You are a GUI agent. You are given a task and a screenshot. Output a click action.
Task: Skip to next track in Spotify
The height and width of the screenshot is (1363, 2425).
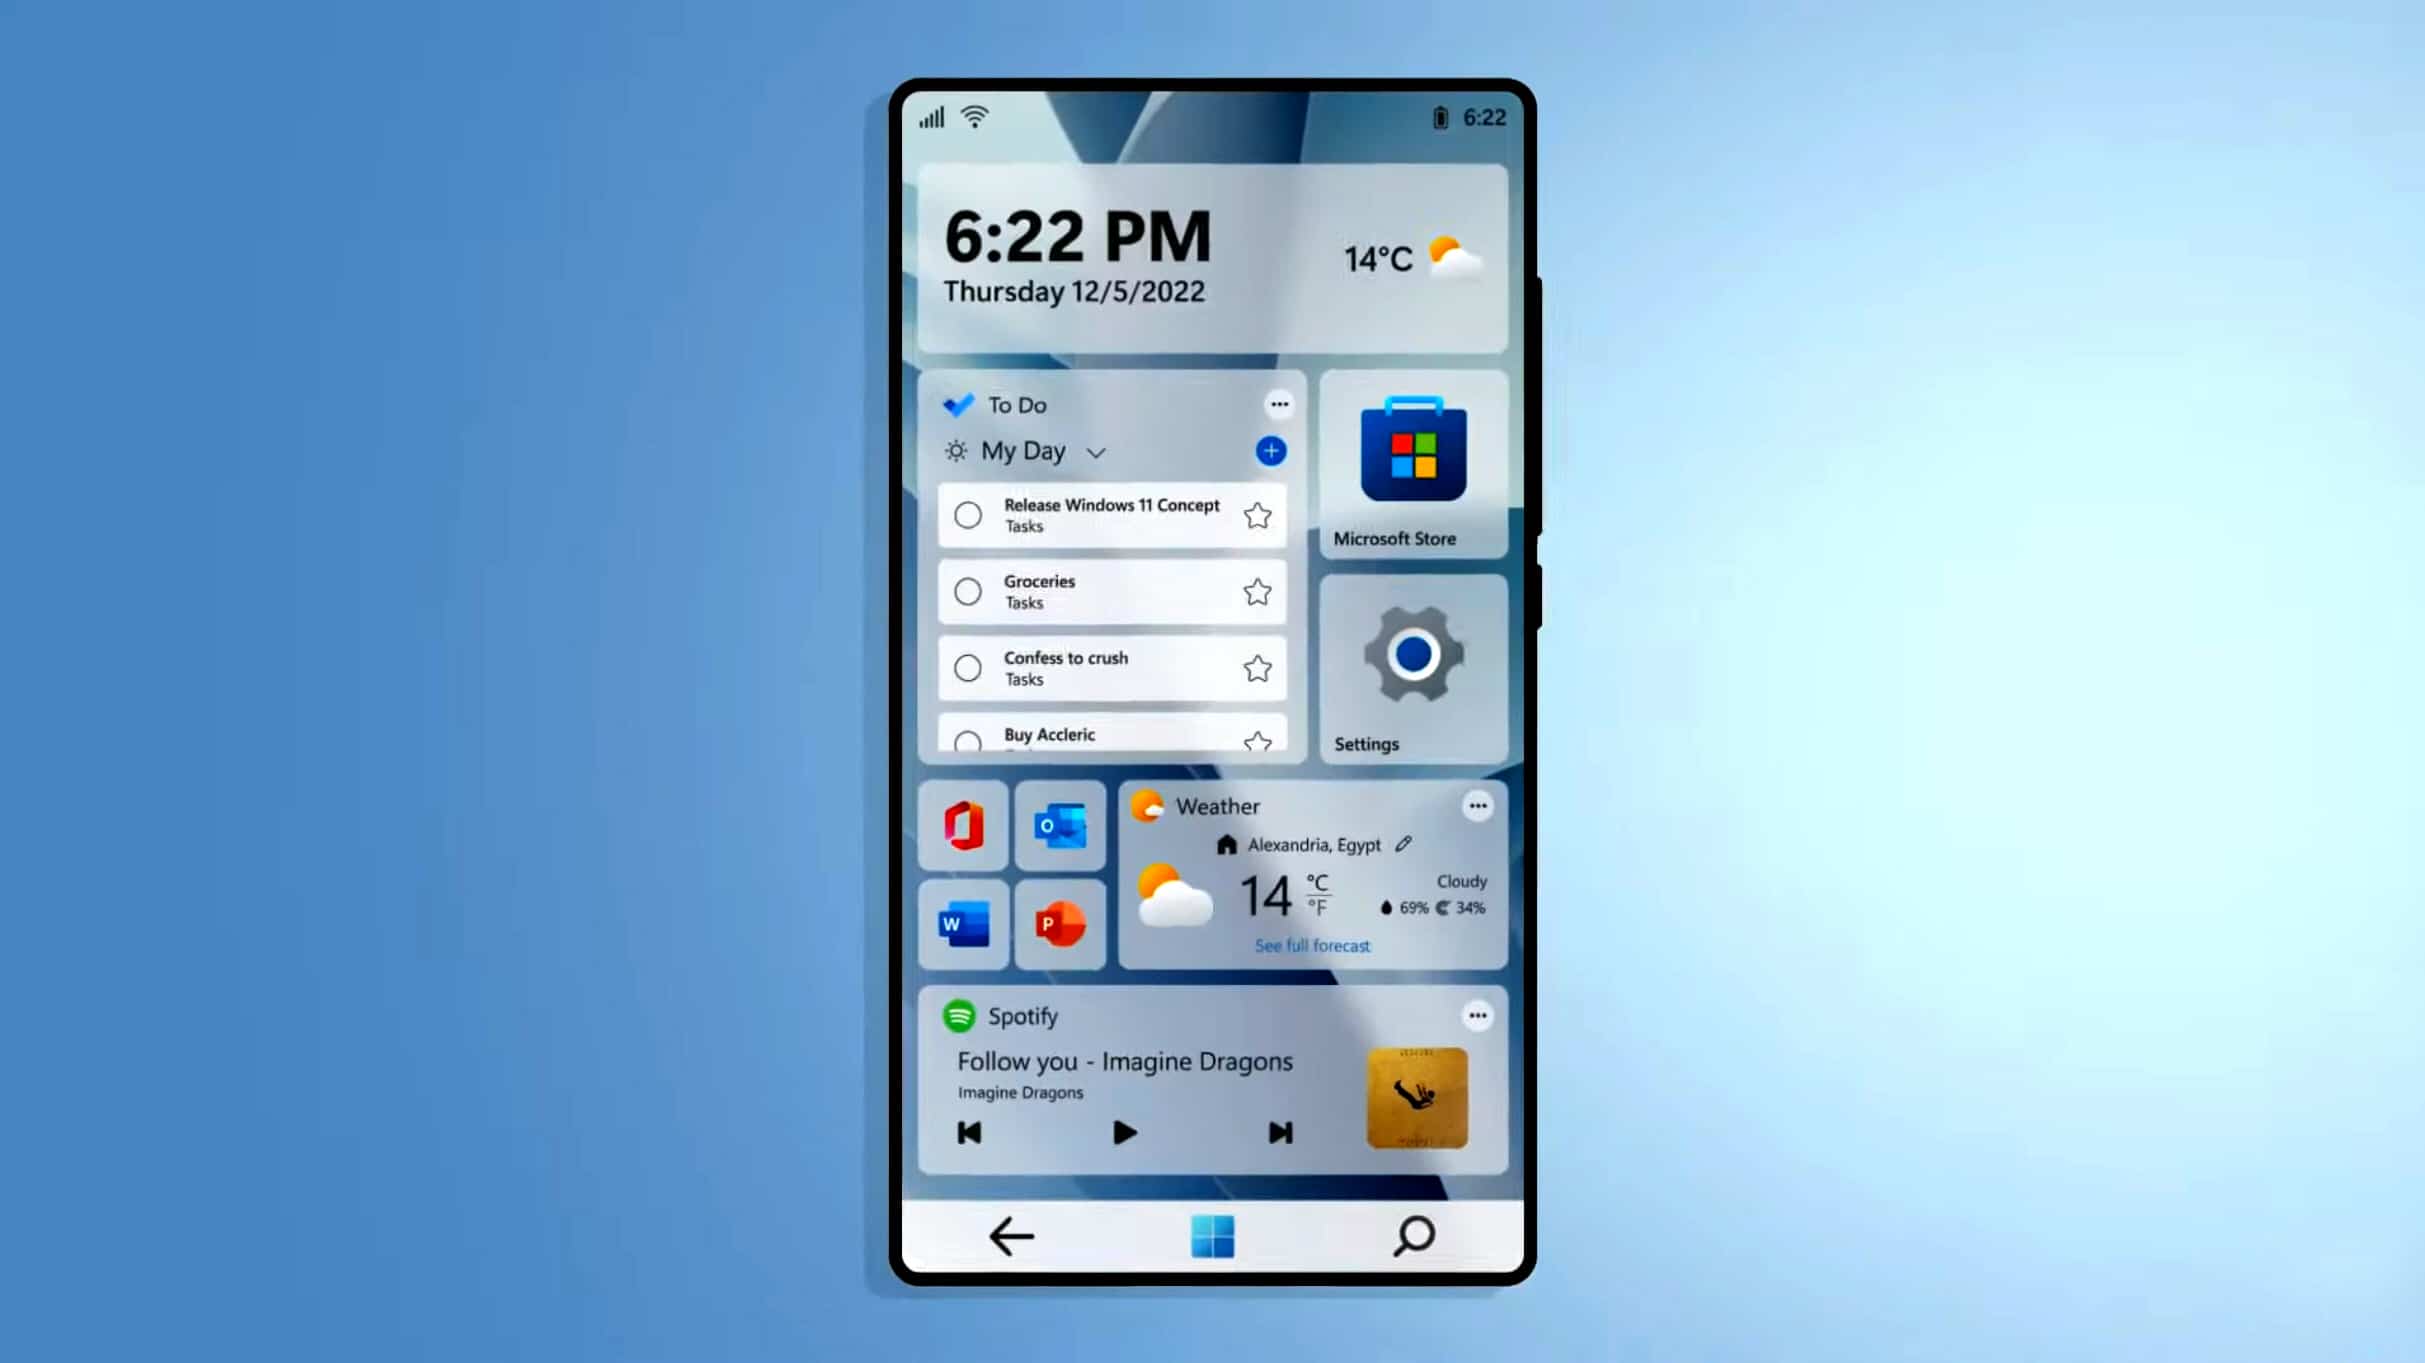[x=1281, y=1133]
